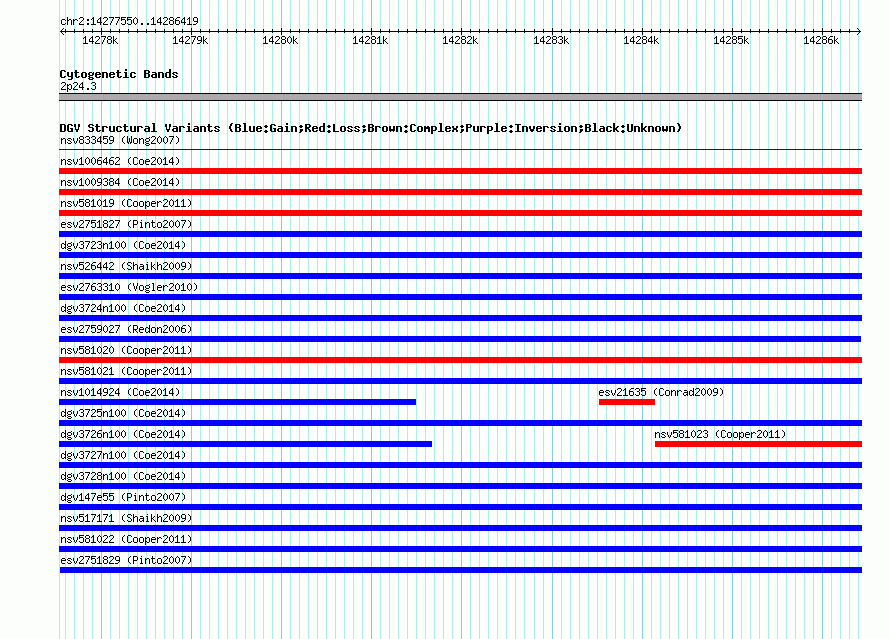Click the Cytogenetic Bands track title
890x639 pixels.
click(x=119, y=74)
